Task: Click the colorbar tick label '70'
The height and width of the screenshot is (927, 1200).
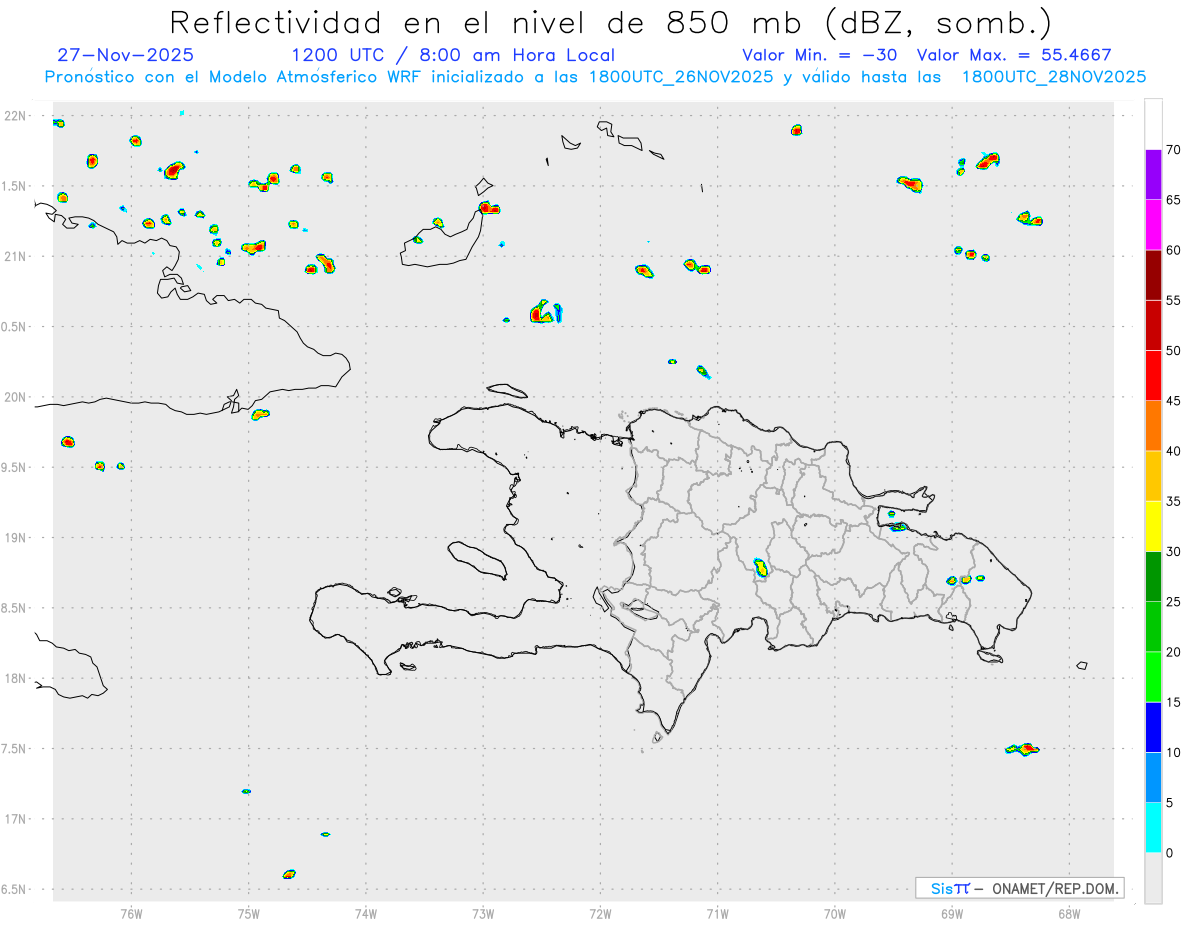Action: click(1173, 150)
